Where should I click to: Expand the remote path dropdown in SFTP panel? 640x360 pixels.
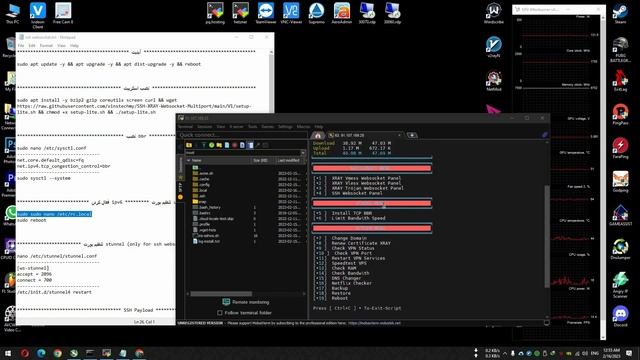click(x=303, y=153)
